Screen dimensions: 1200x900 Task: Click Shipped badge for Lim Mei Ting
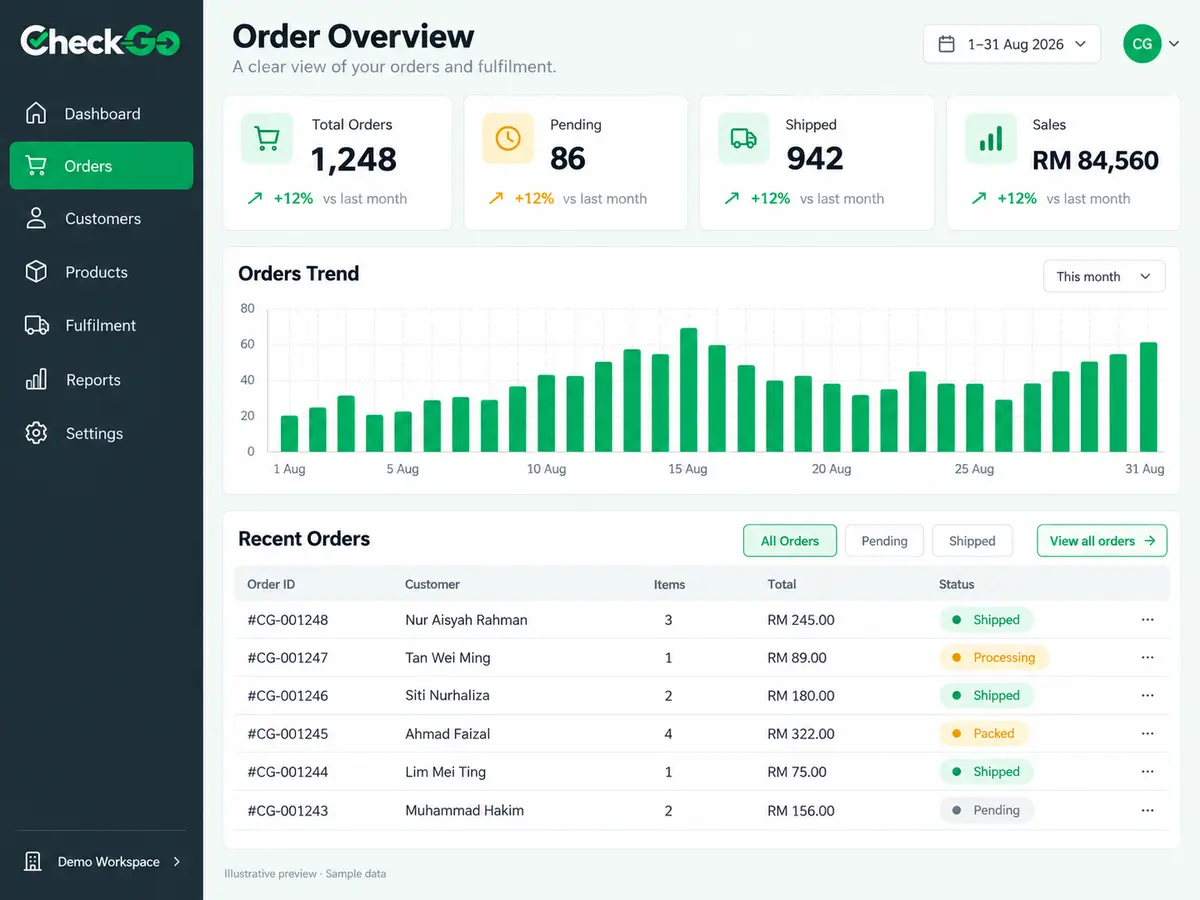coord(986,771)
